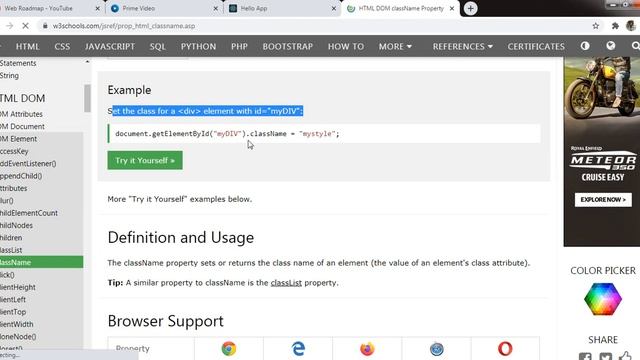Expand the REFERENCES dropdown

(462, 47)
